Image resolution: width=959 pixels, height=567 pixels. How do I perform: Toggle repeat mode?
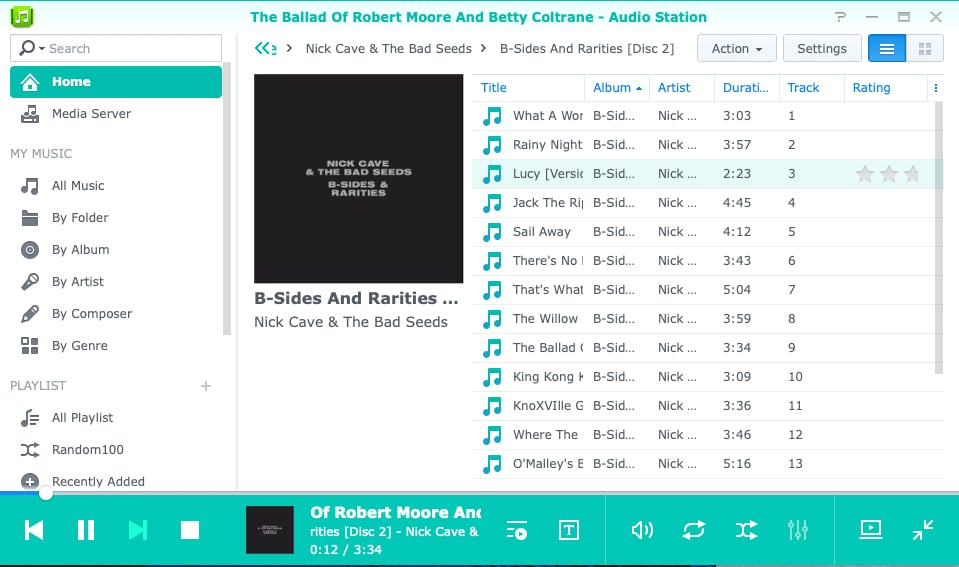point(694,530)
